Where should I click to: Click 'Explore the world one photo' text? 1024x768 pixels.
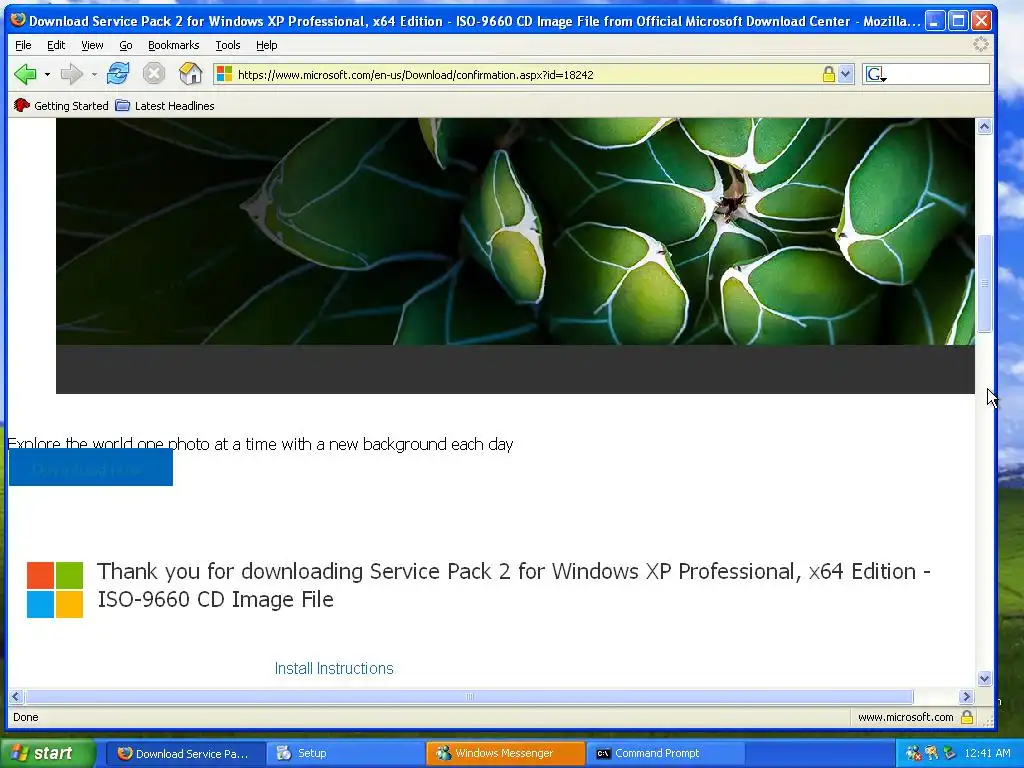[x=260, y=444]
